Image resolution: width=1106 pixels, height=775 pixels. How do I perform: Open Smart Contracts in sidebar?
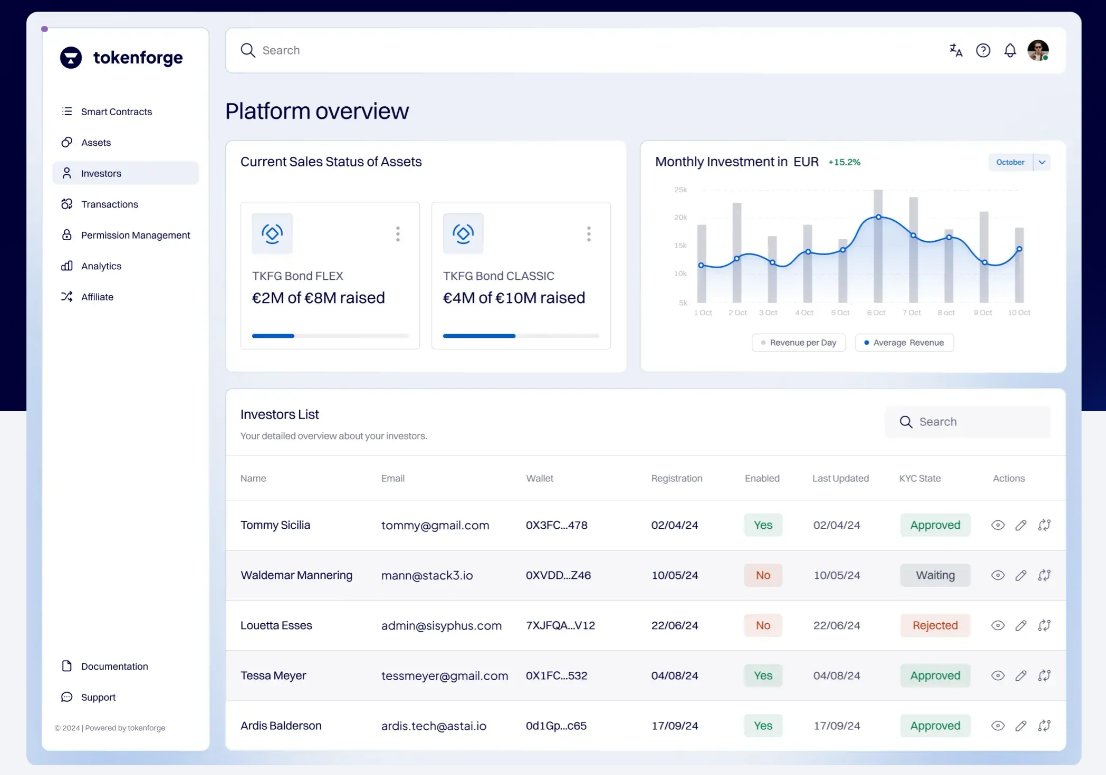126,111
